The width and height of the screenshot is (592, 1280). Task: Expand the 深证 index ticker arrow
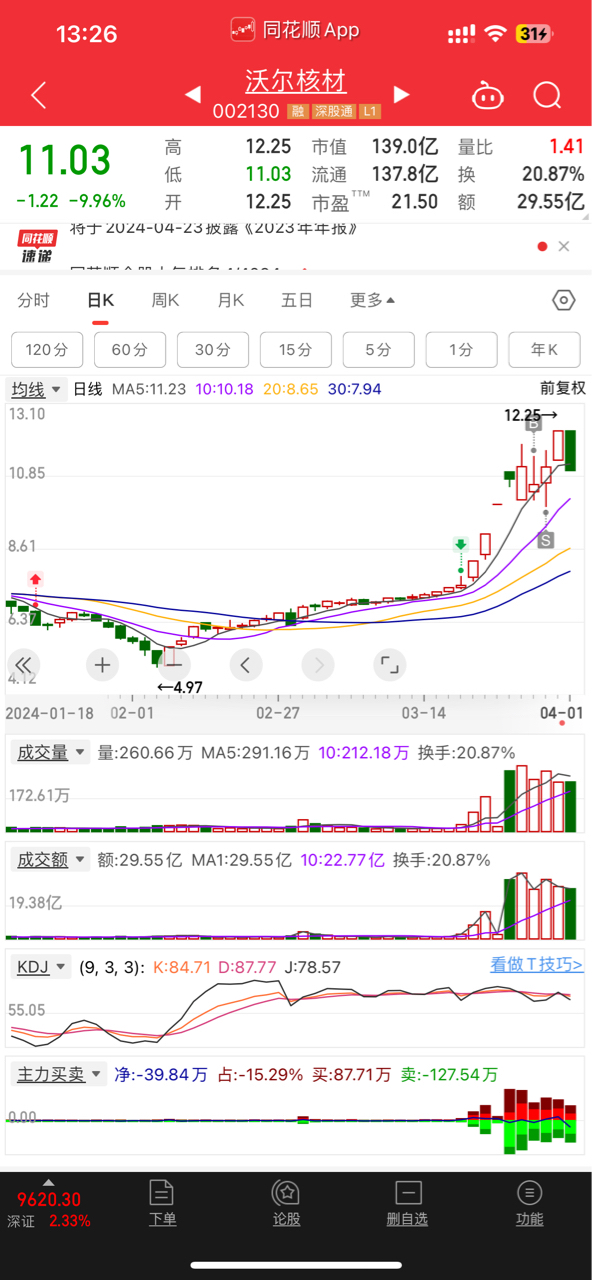(48, 1182)
